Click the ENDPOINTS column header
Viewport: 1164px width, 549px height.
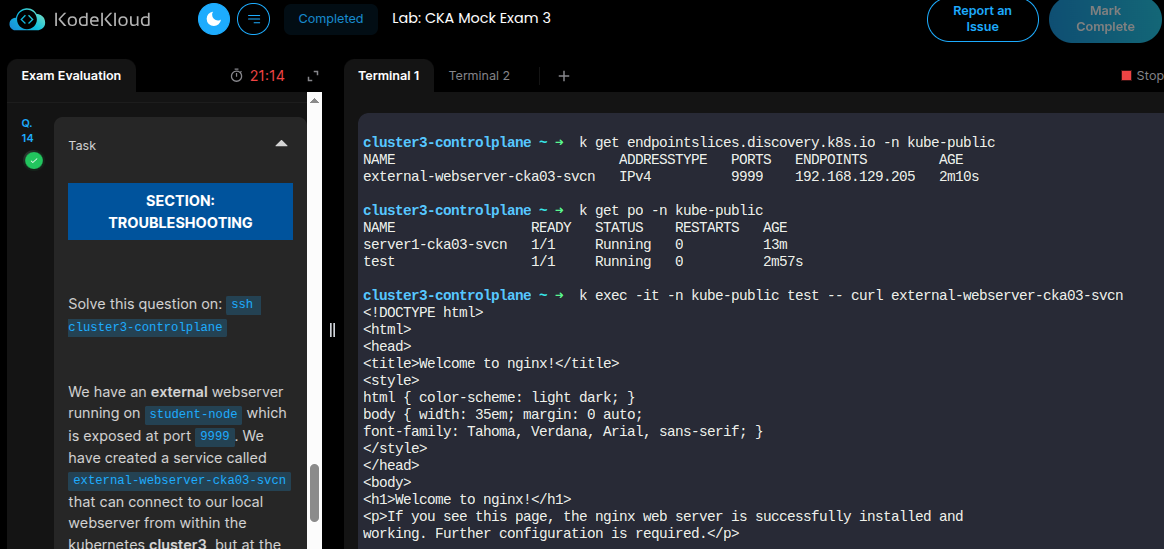[x=831, y=160]
